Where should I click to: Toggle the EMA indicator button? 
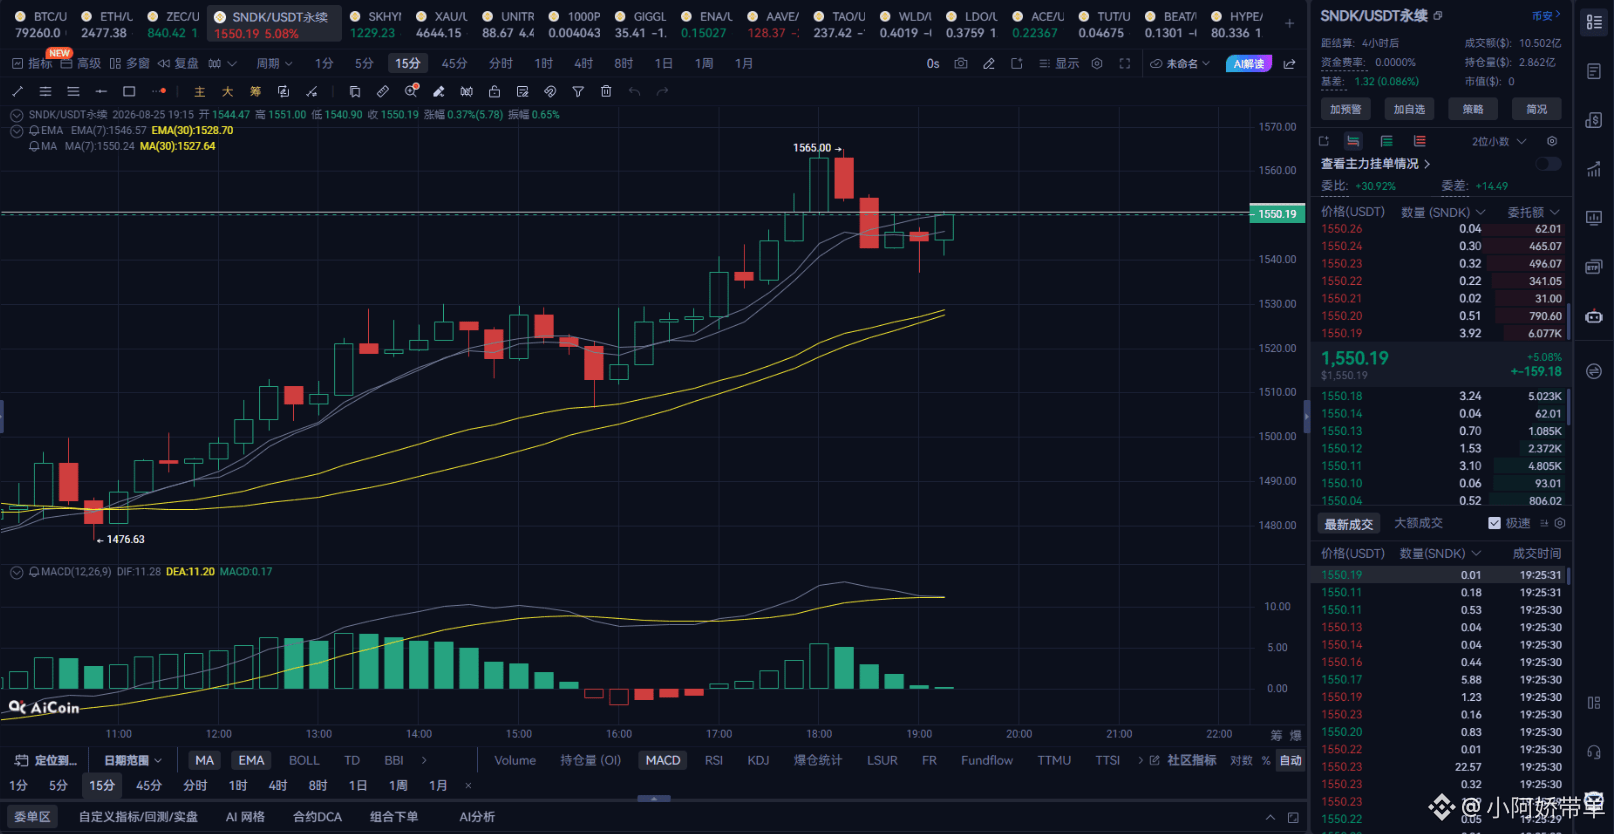click(252, 760)
